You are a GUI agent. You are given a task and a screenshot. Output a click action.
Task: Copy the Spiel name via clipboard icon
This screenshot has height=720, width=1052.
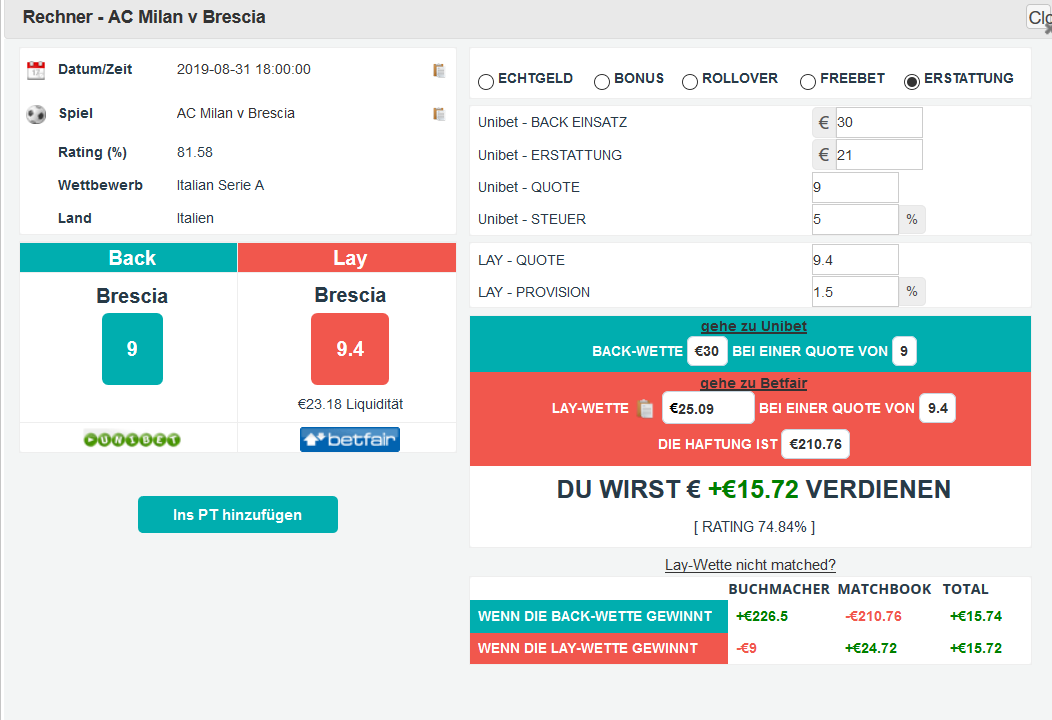click(439, 114)
